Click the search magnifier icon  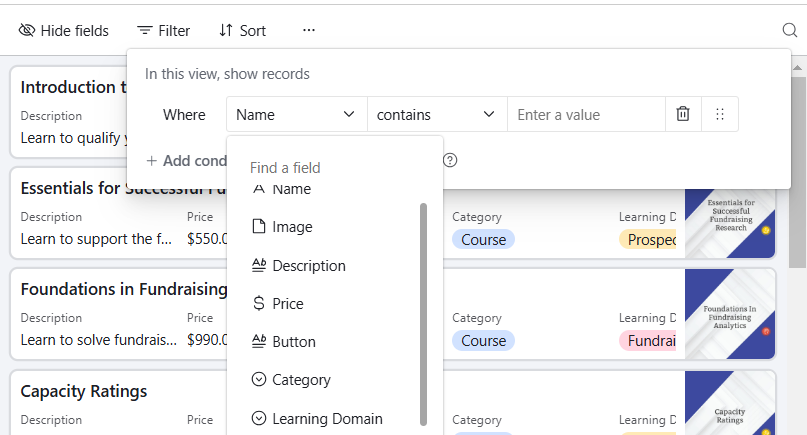tap(789, 31)
